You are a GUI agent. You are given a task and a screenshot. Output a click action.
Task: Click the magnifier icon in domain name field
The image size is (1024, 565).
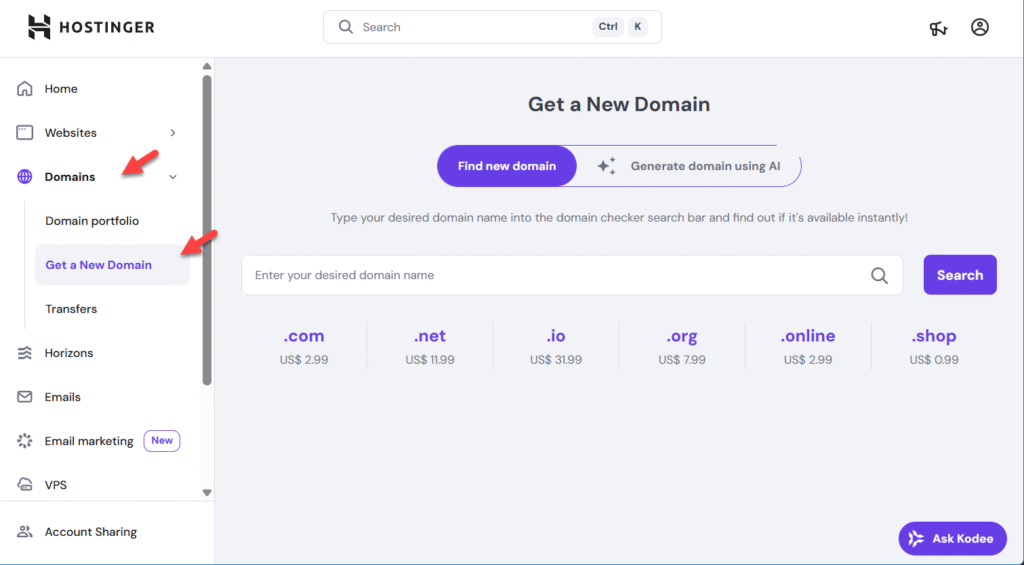click(x=880, y=276)
